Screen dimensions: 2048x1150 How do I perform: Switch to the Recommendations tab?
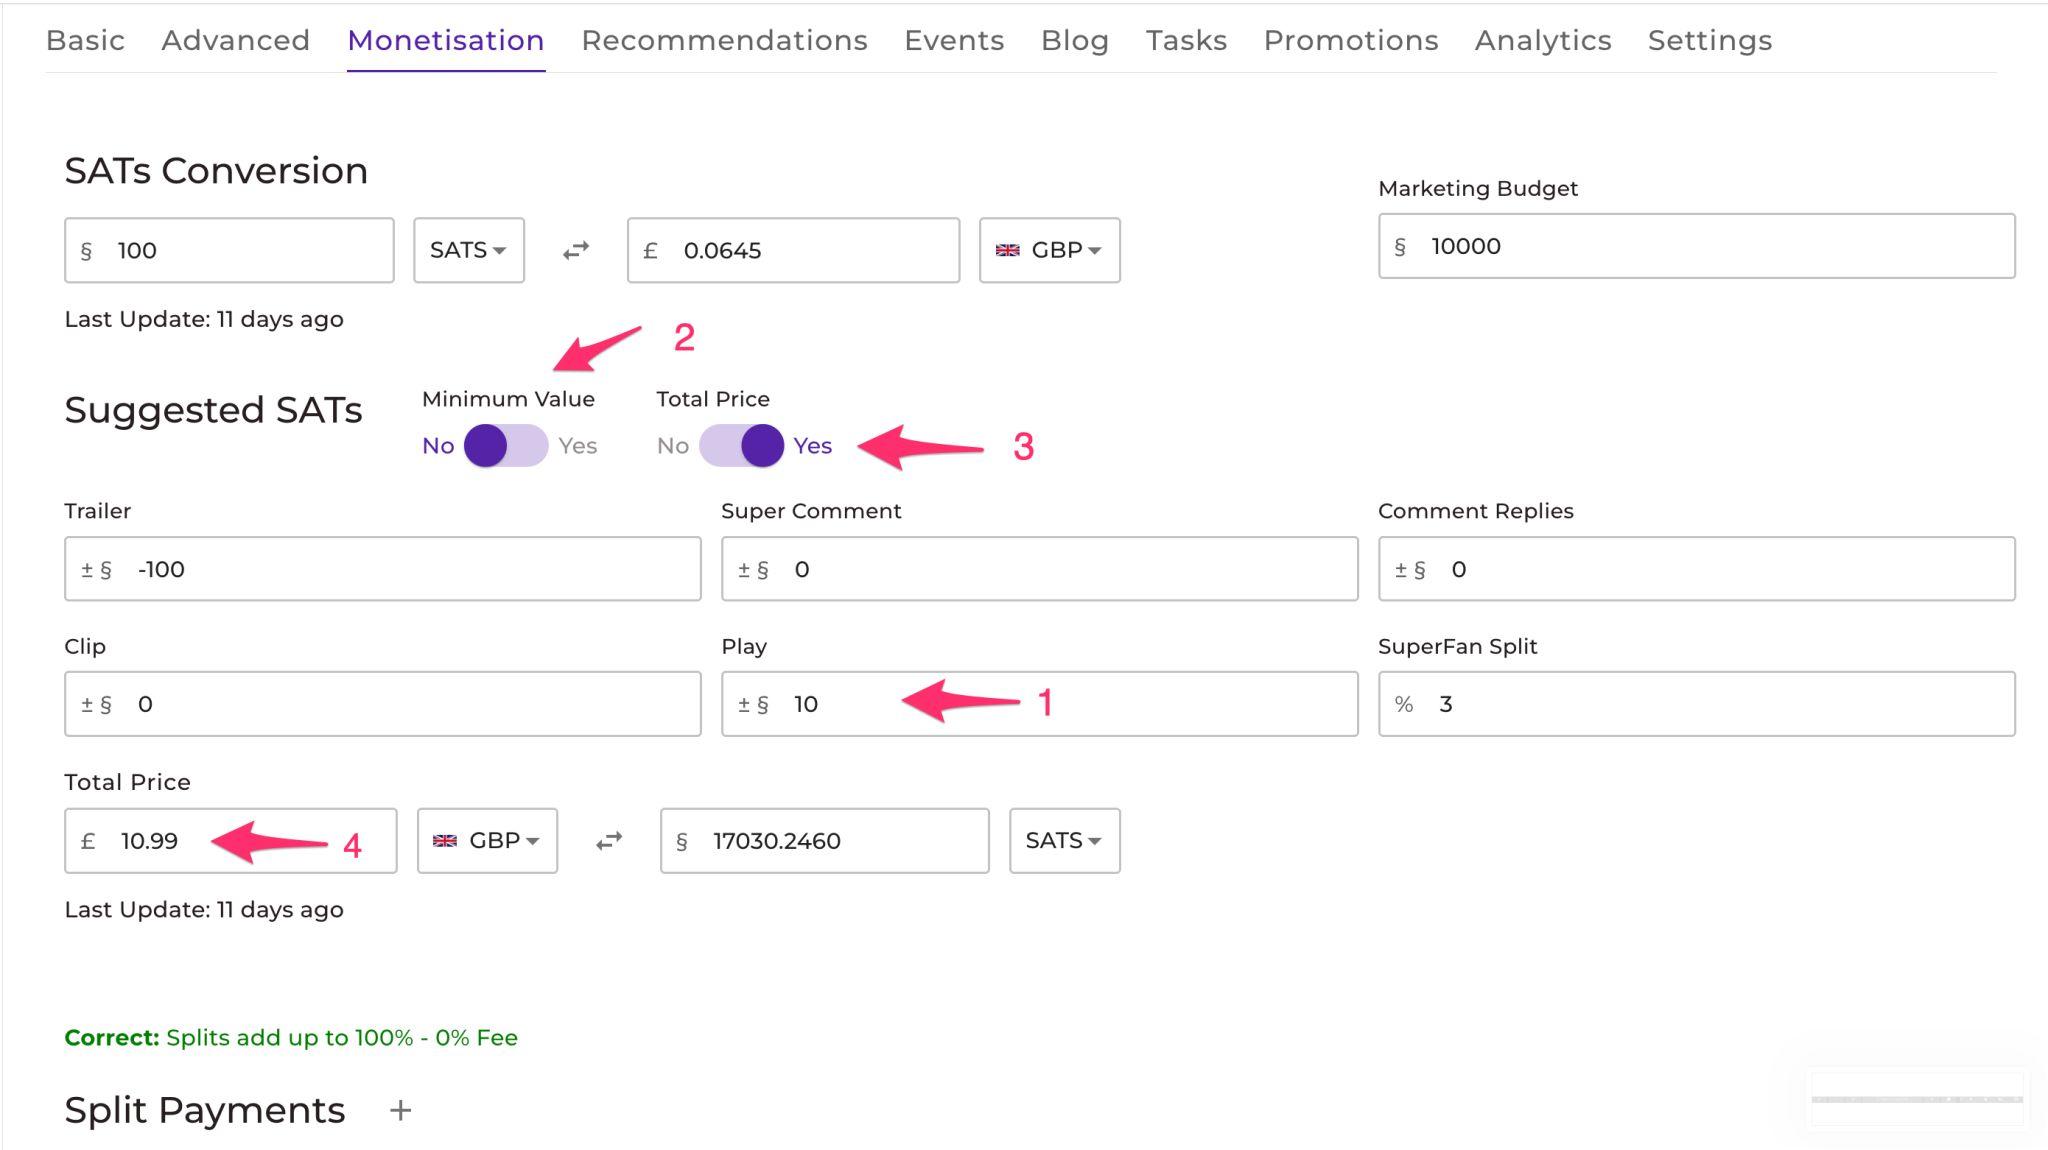(724, 40)
